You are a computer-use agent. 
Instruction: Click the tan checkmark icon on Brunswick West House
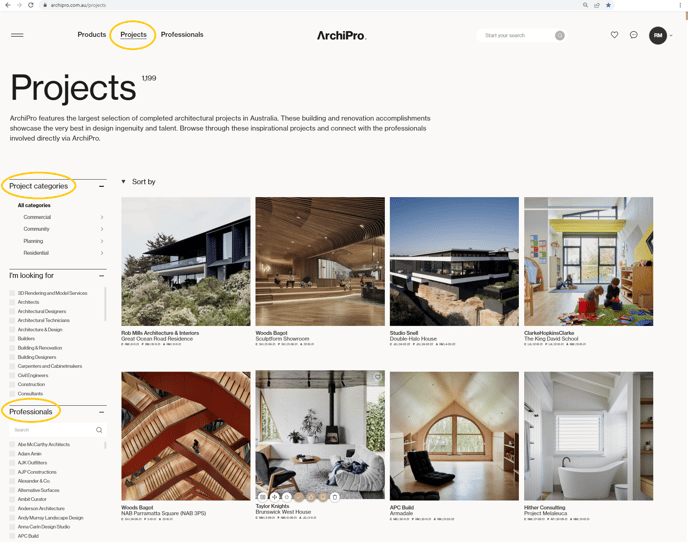(x=299, y=497)
